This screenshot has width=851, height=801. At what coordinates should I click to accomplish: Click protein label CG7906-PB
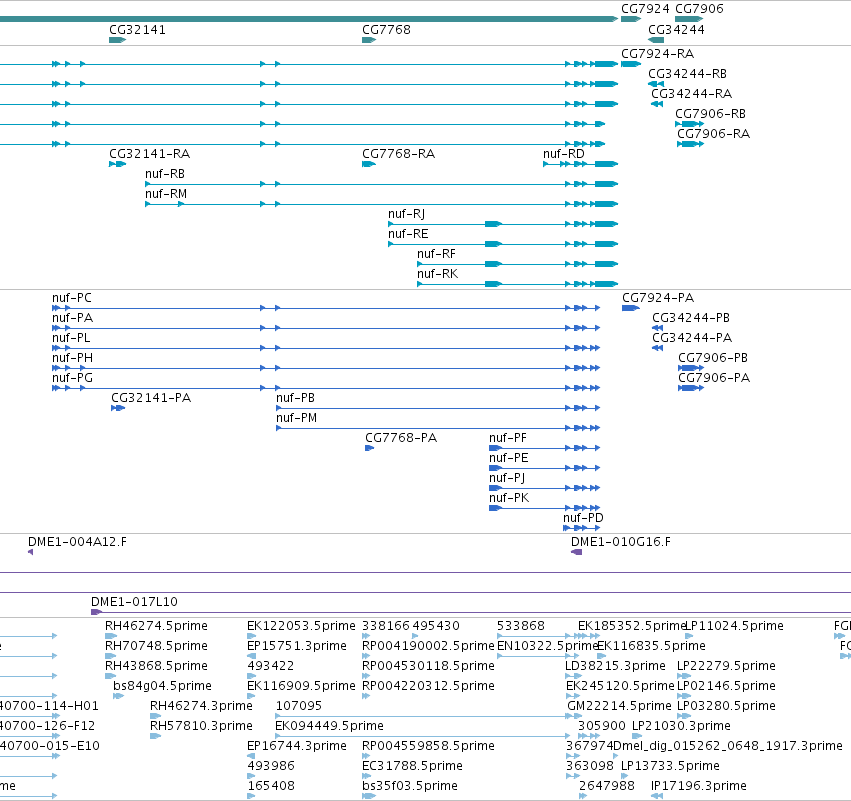[x=713, y=359]
